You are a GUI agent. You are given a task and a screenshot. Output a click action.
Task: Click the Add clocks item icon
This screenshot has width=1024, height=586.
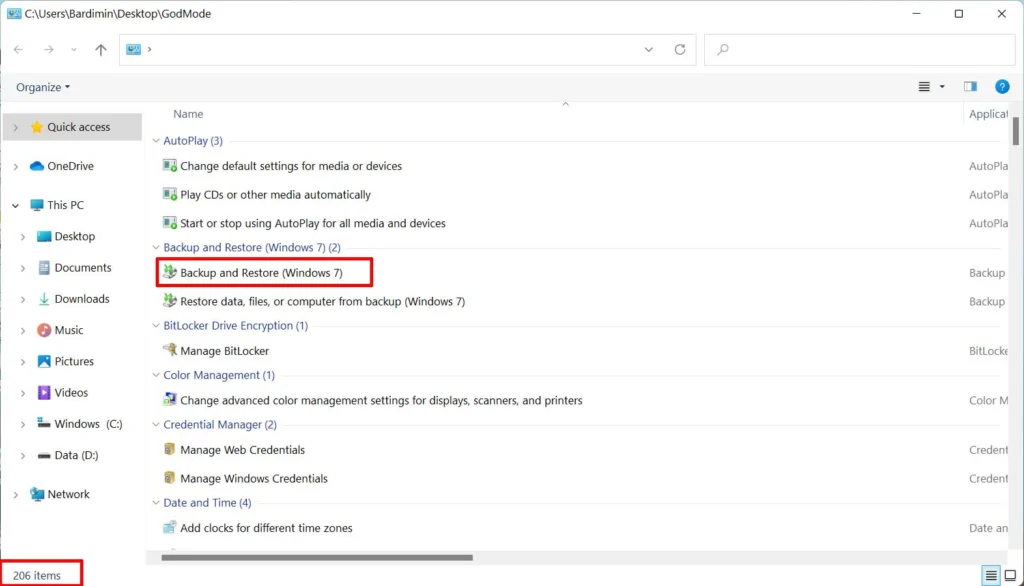coord(170,527)
